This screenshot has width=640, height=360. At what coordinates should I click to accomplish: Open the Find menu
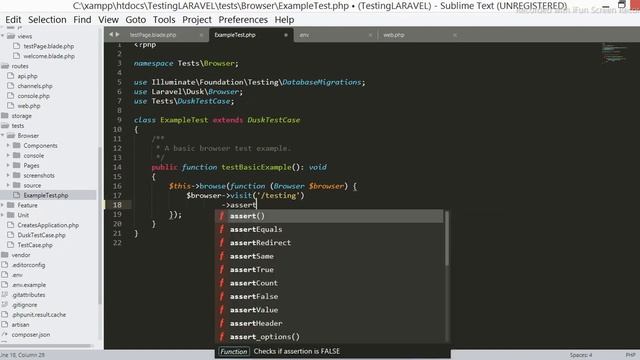coord(82,20)
